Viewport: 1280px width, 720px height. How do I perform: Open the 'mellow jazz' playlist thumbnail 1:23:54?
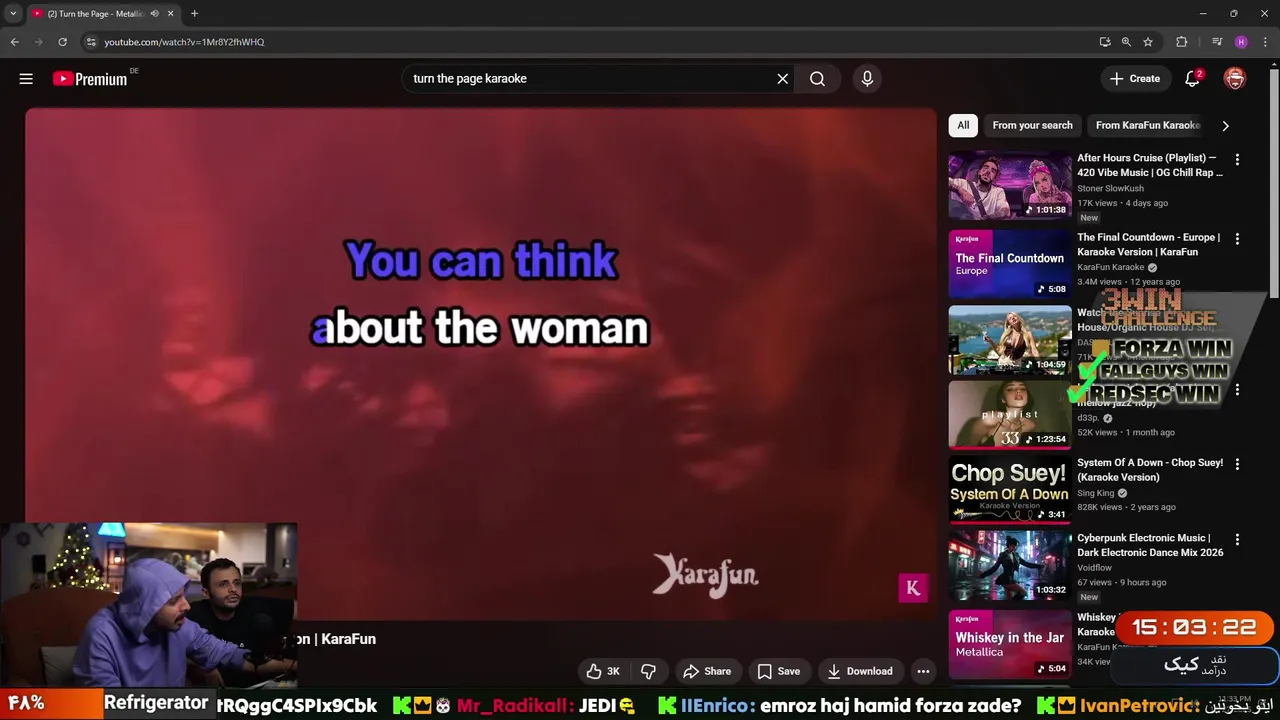tap(1009, 414)
